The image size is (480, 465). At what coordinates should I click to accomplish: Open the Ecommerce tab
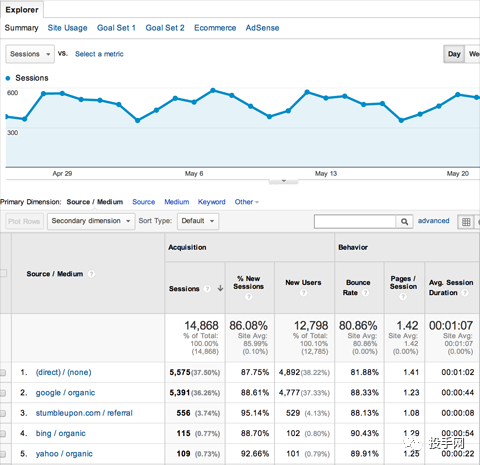215,28
